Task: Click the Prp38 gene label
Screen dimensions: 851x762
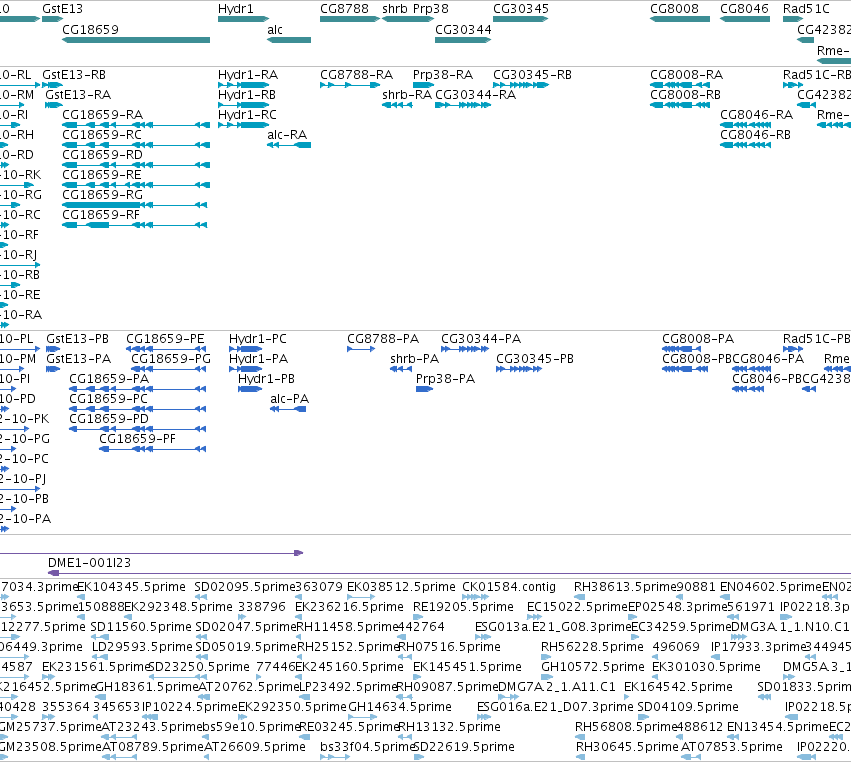Action: [x=430, y=9]
